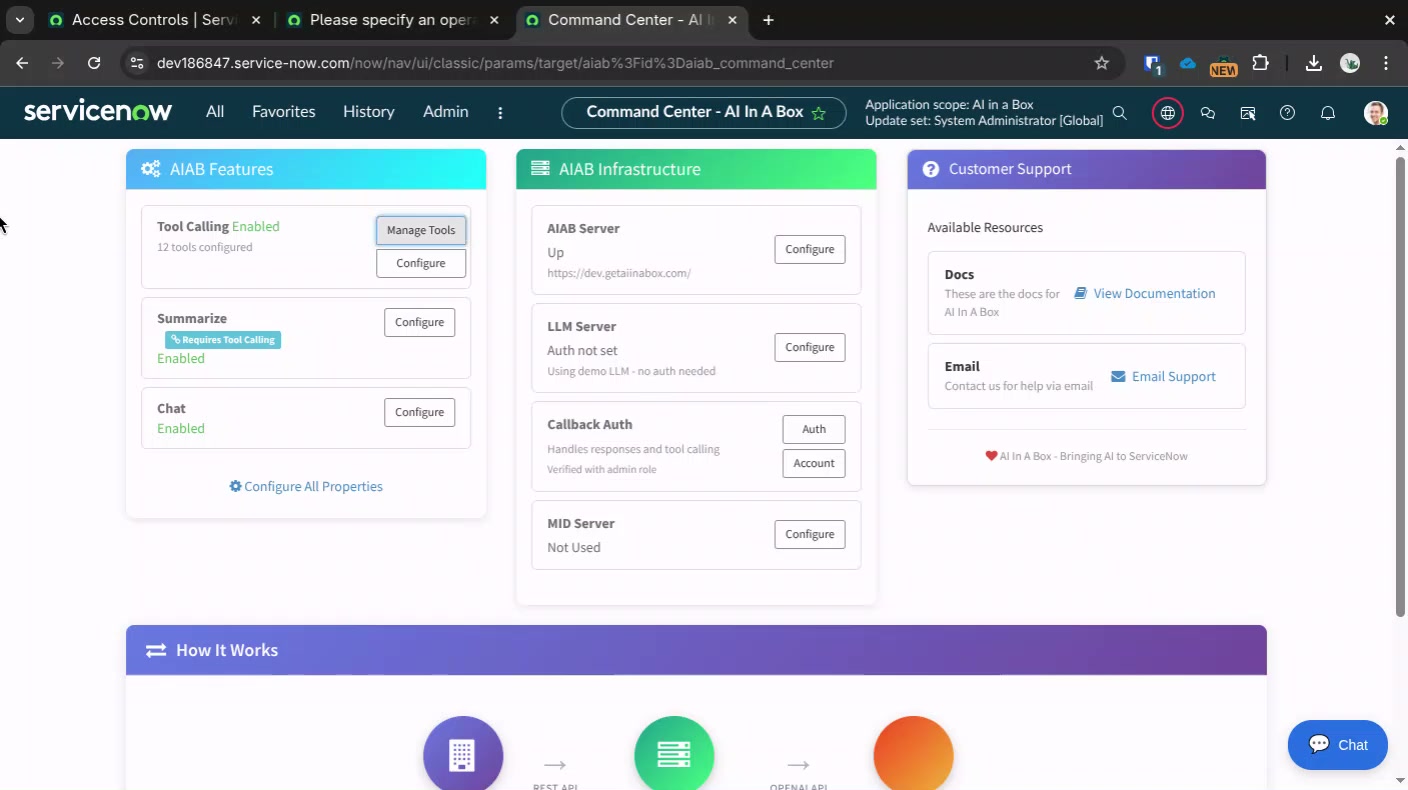Show notifications via the bell icon
1408x790 pixels.
tap(1328, 113)
